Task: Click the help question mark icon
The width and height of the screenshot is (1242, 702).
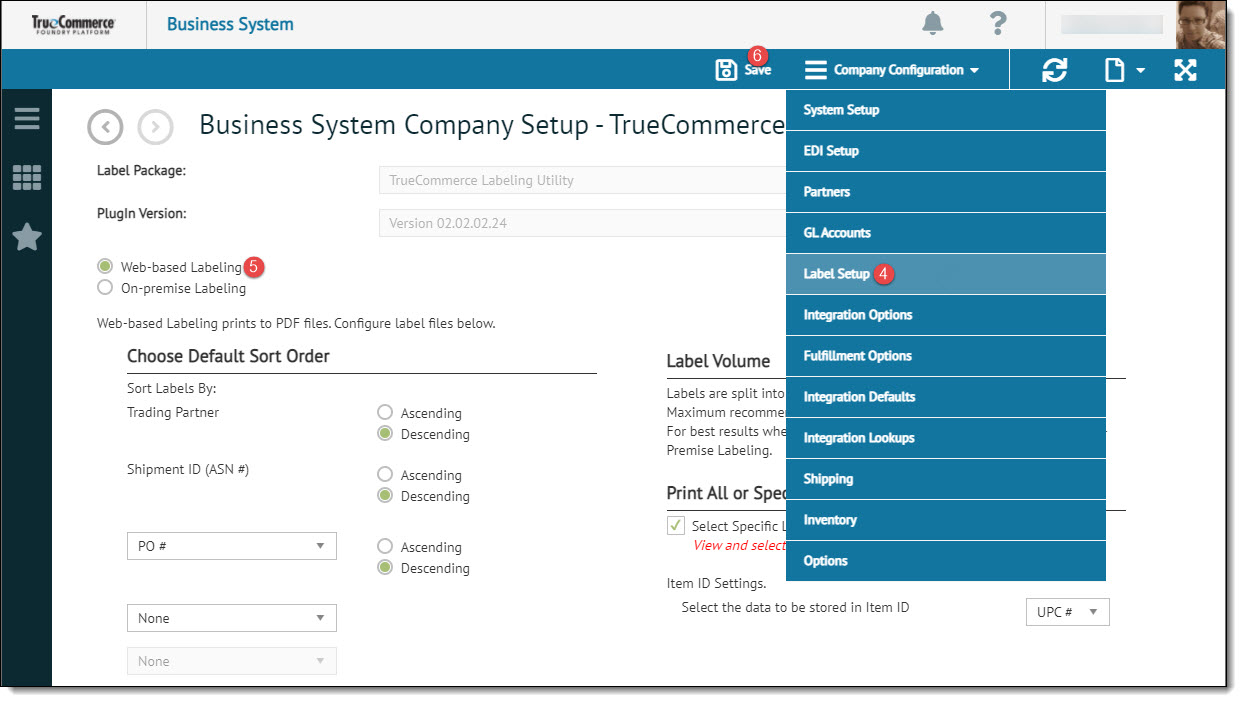Action: coord(997,24)
